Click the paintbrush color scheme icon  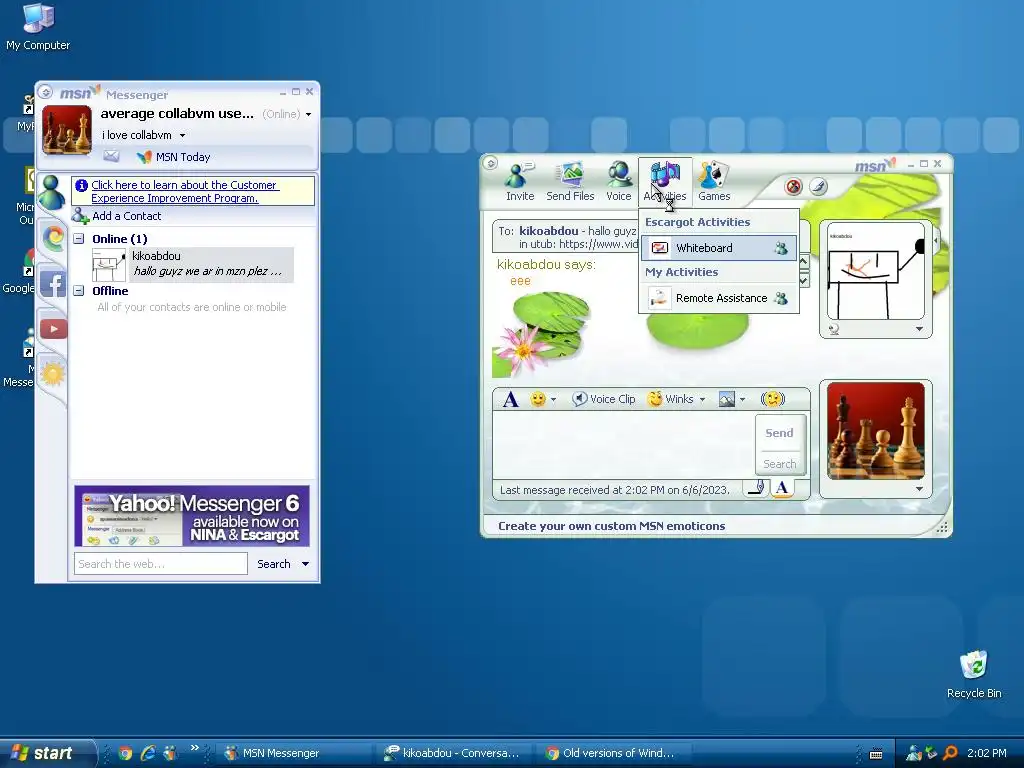click(x=818, y=187)
